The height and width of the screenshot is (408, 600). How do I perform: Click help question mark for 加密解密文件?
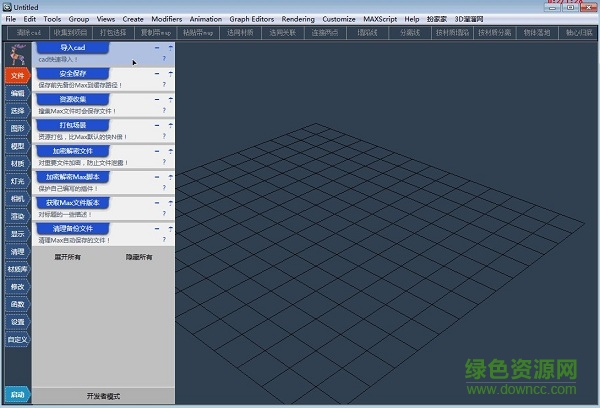[164, 161]
